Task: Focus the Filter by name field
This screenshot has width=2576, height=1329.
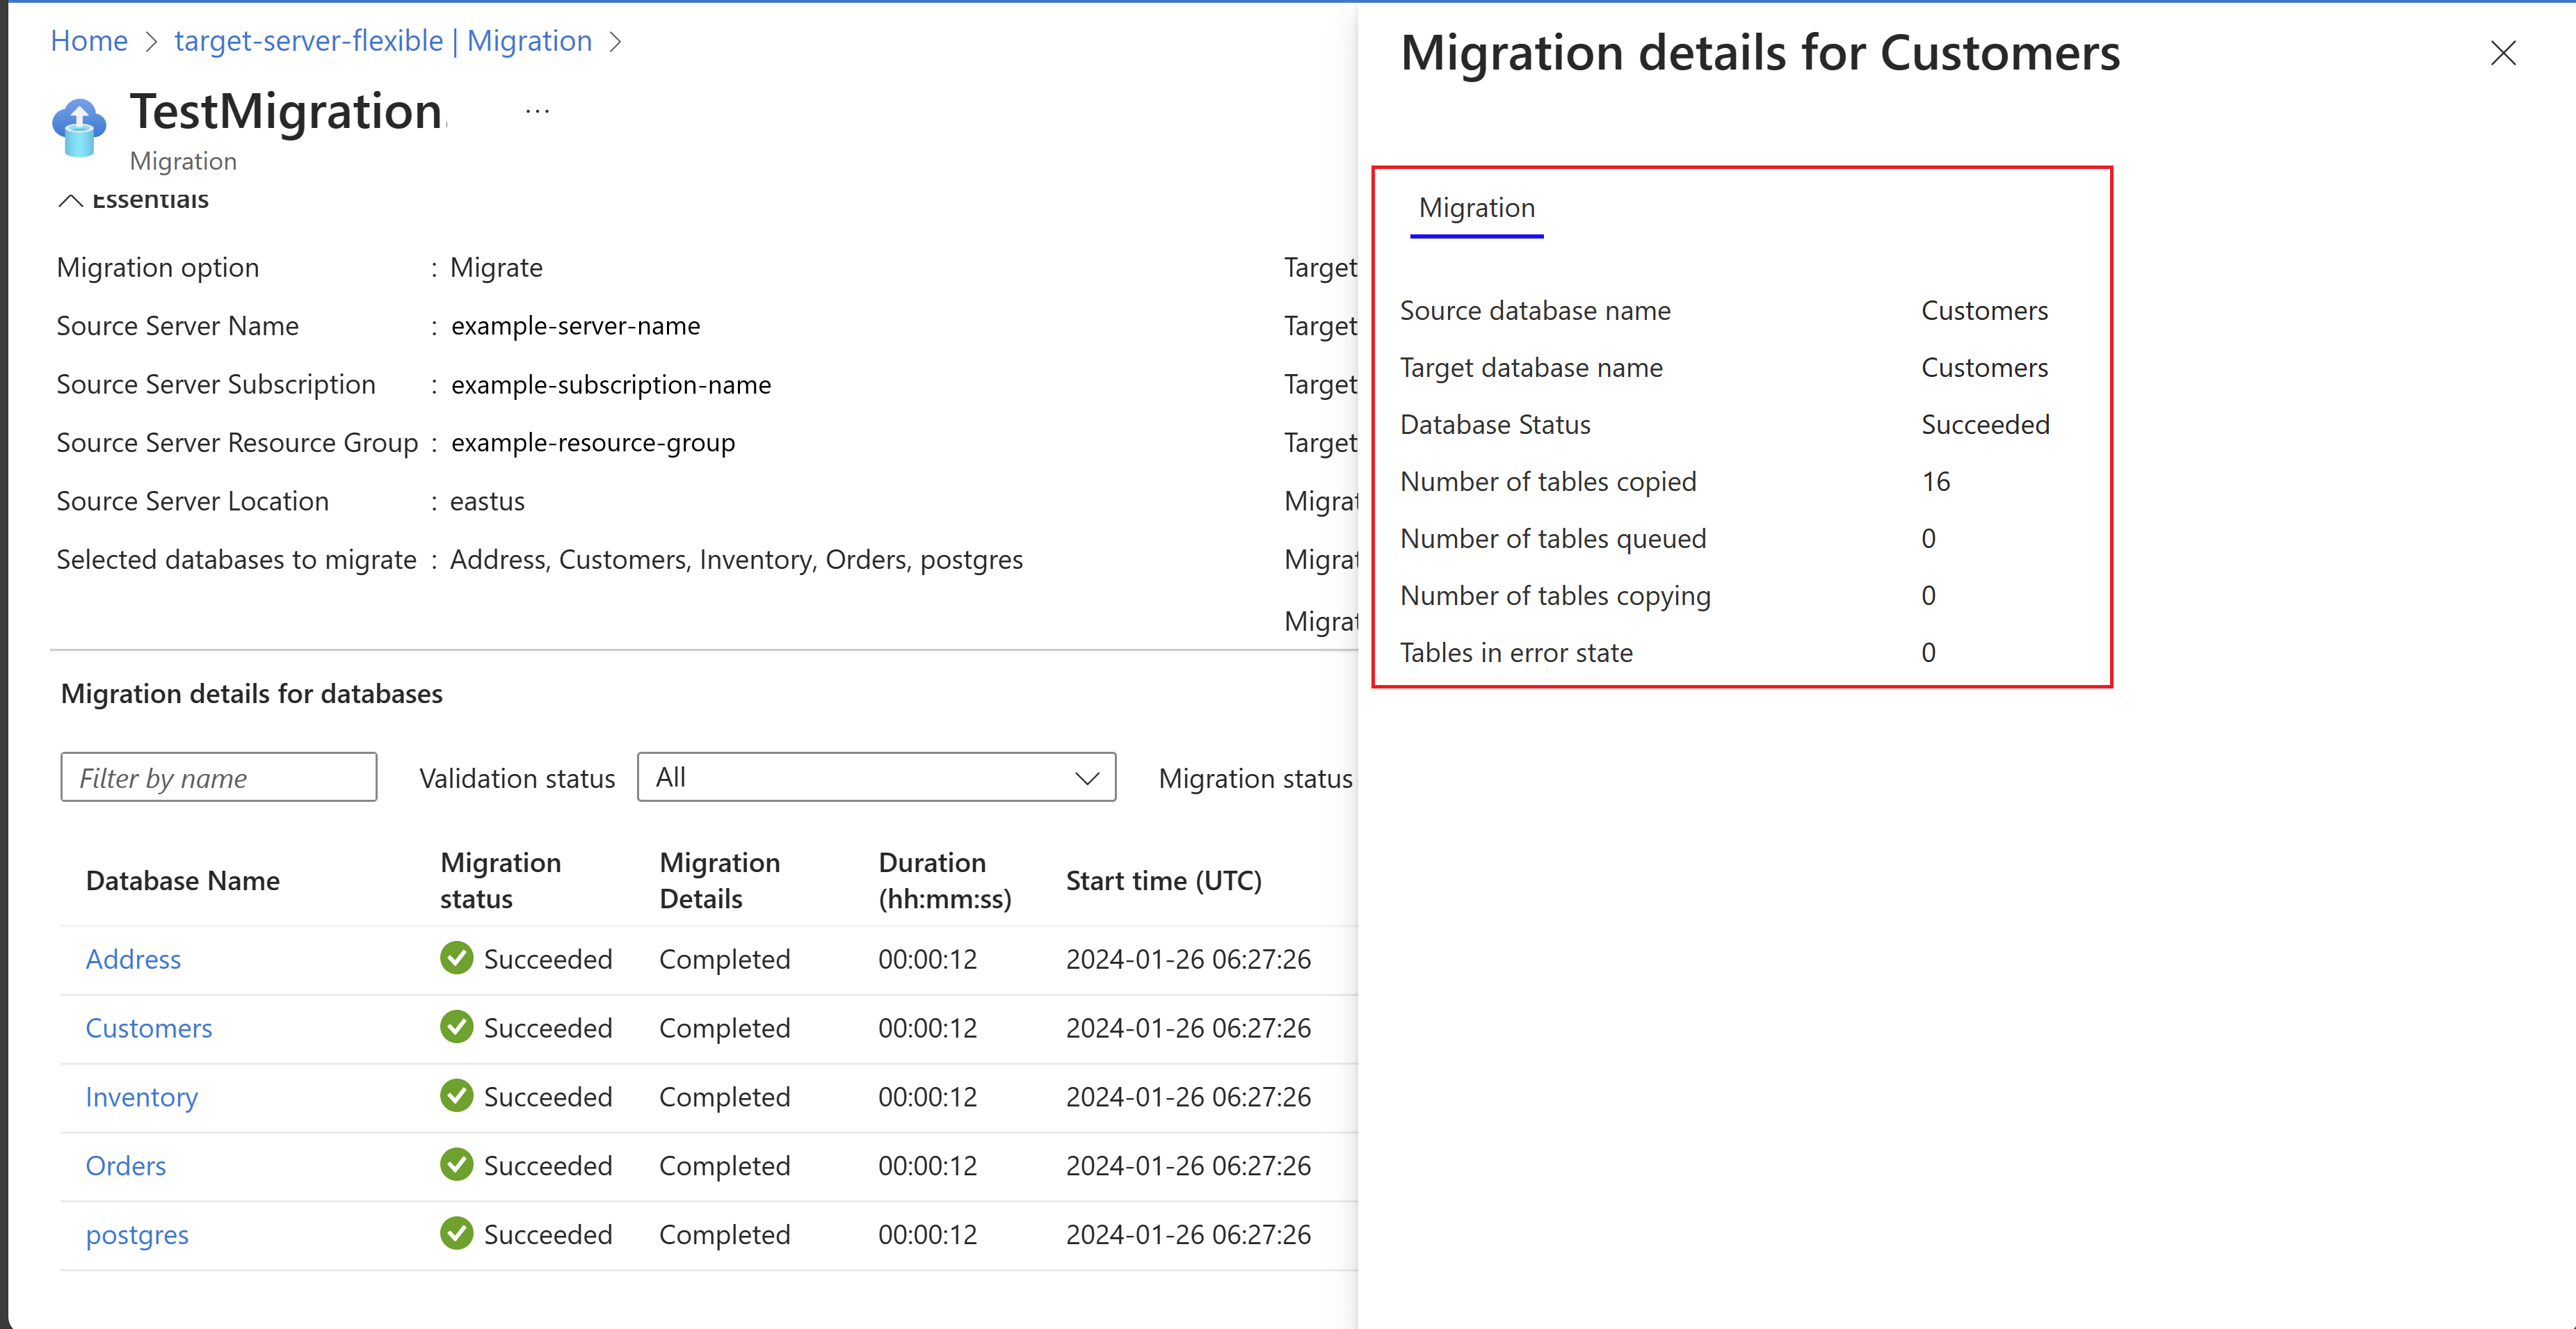Action: click(x=218, y=777)
